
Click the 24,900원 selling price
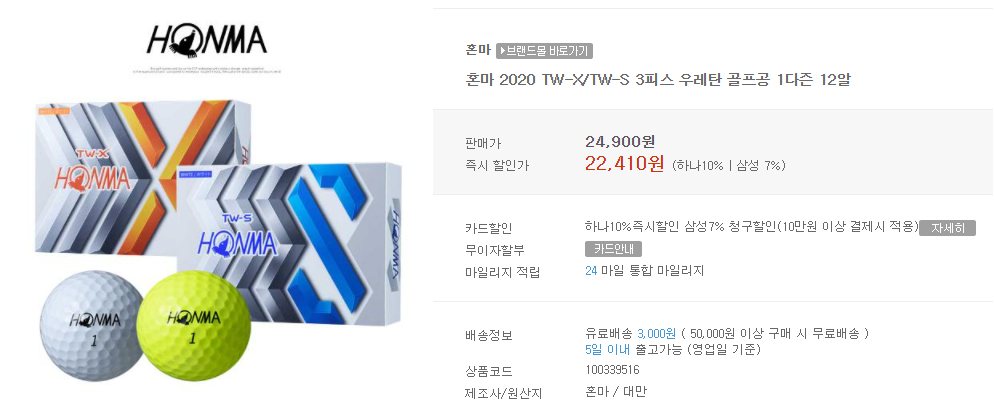tap(620, 140)
